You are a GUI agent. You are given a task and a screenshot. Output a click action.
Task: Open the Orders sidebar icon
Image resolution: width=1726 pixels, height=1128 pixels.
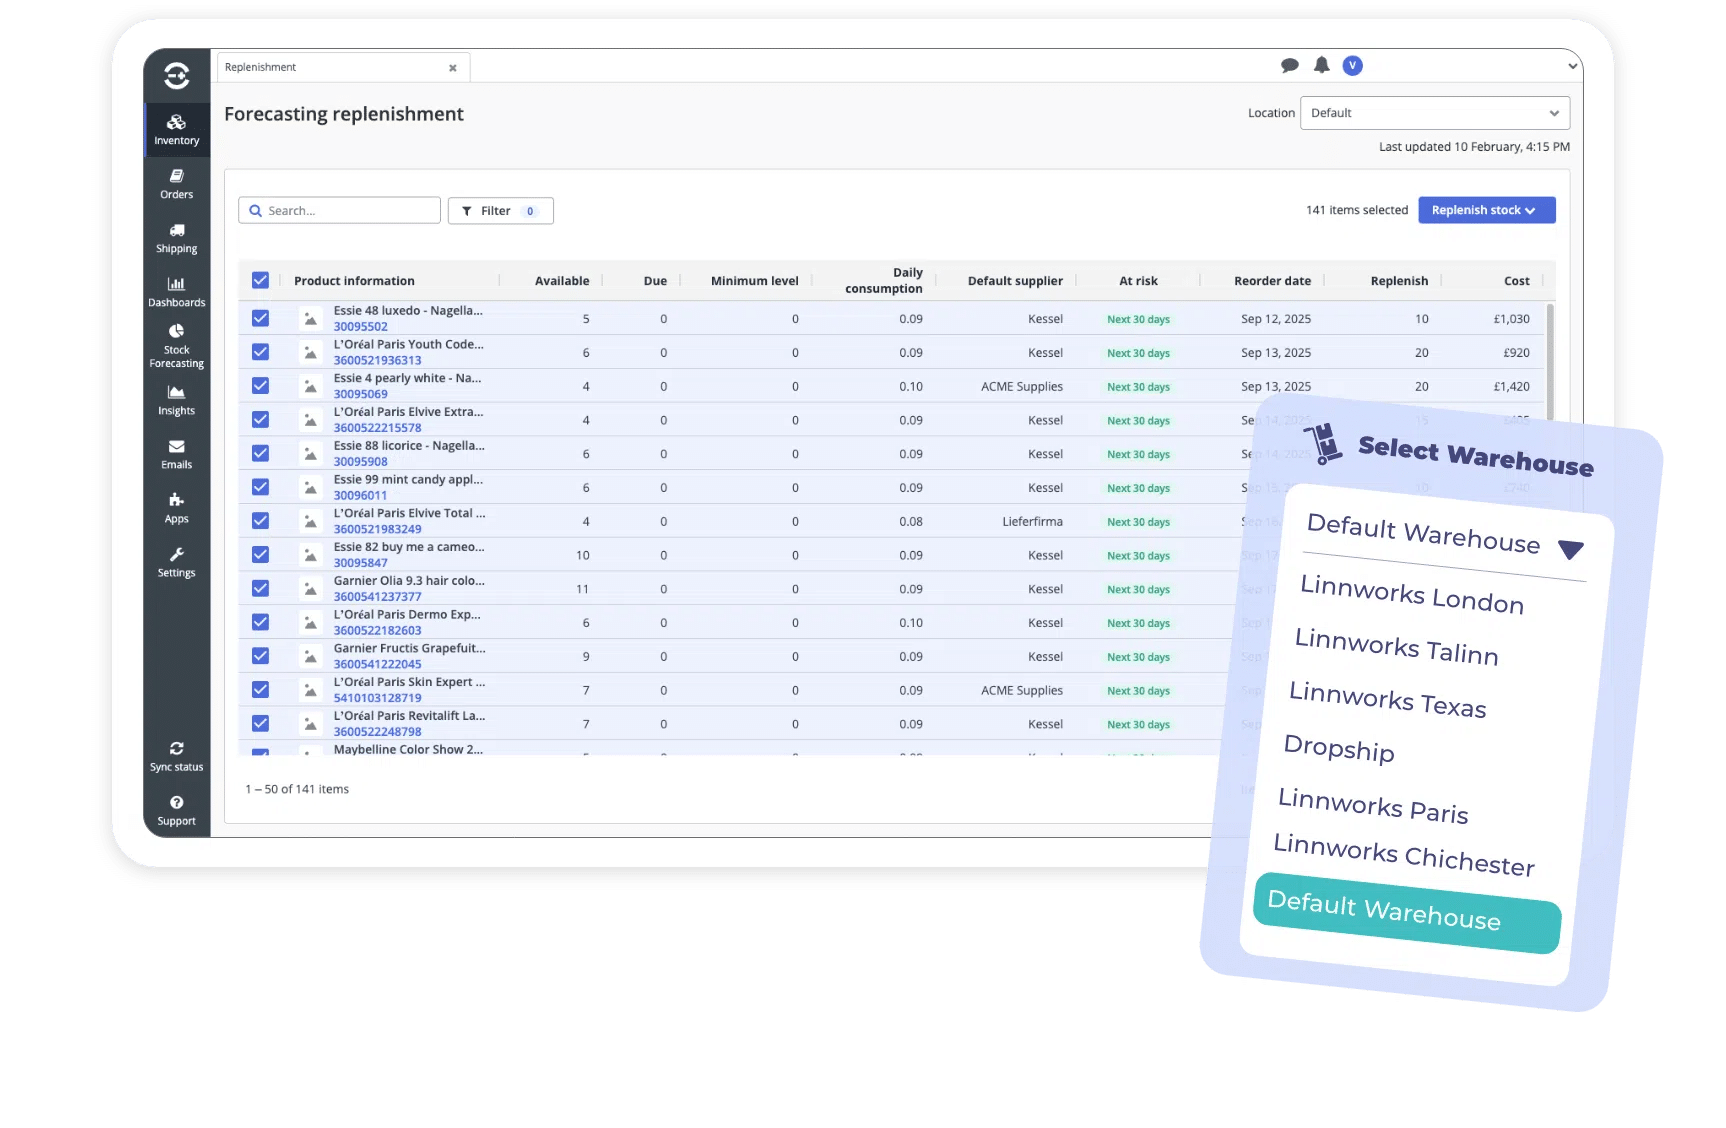(x=176, y=184)
